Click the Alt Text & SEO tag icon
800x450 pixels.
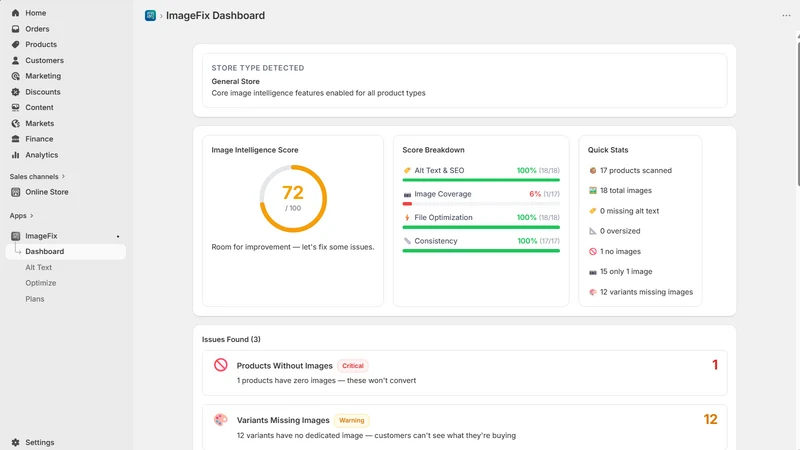tap(407, 170)
